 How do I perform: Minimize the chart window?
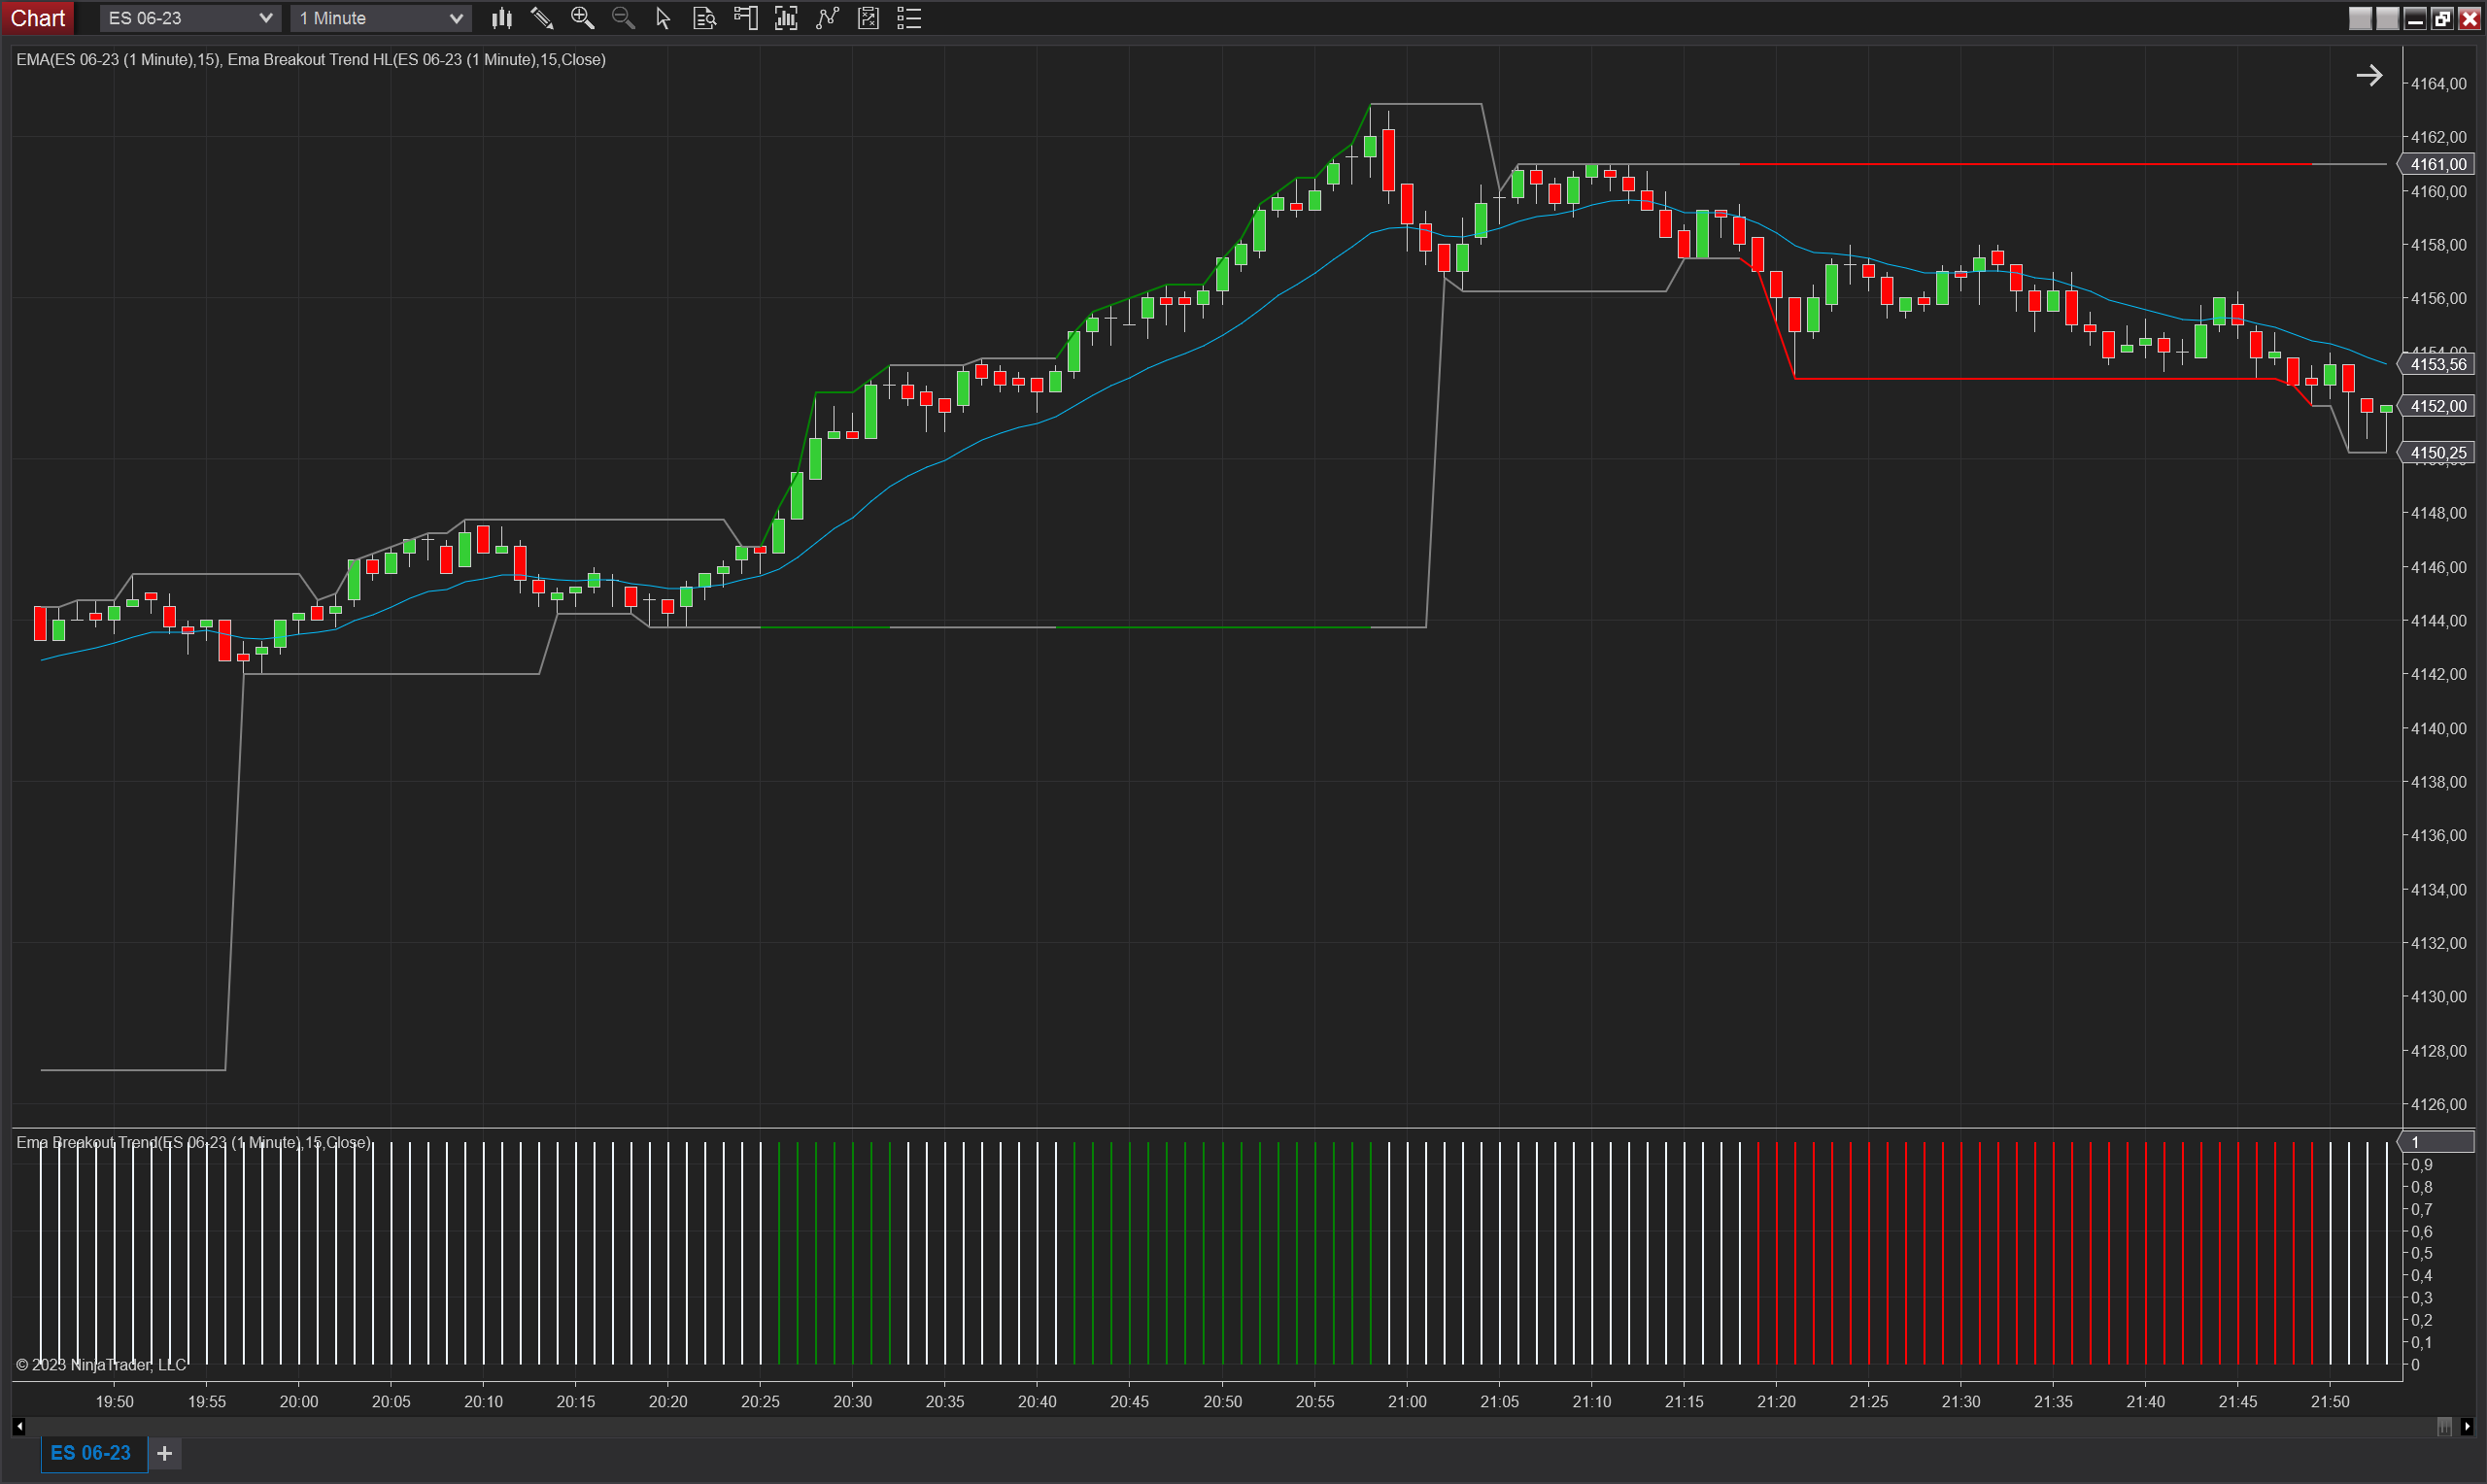2415,18
